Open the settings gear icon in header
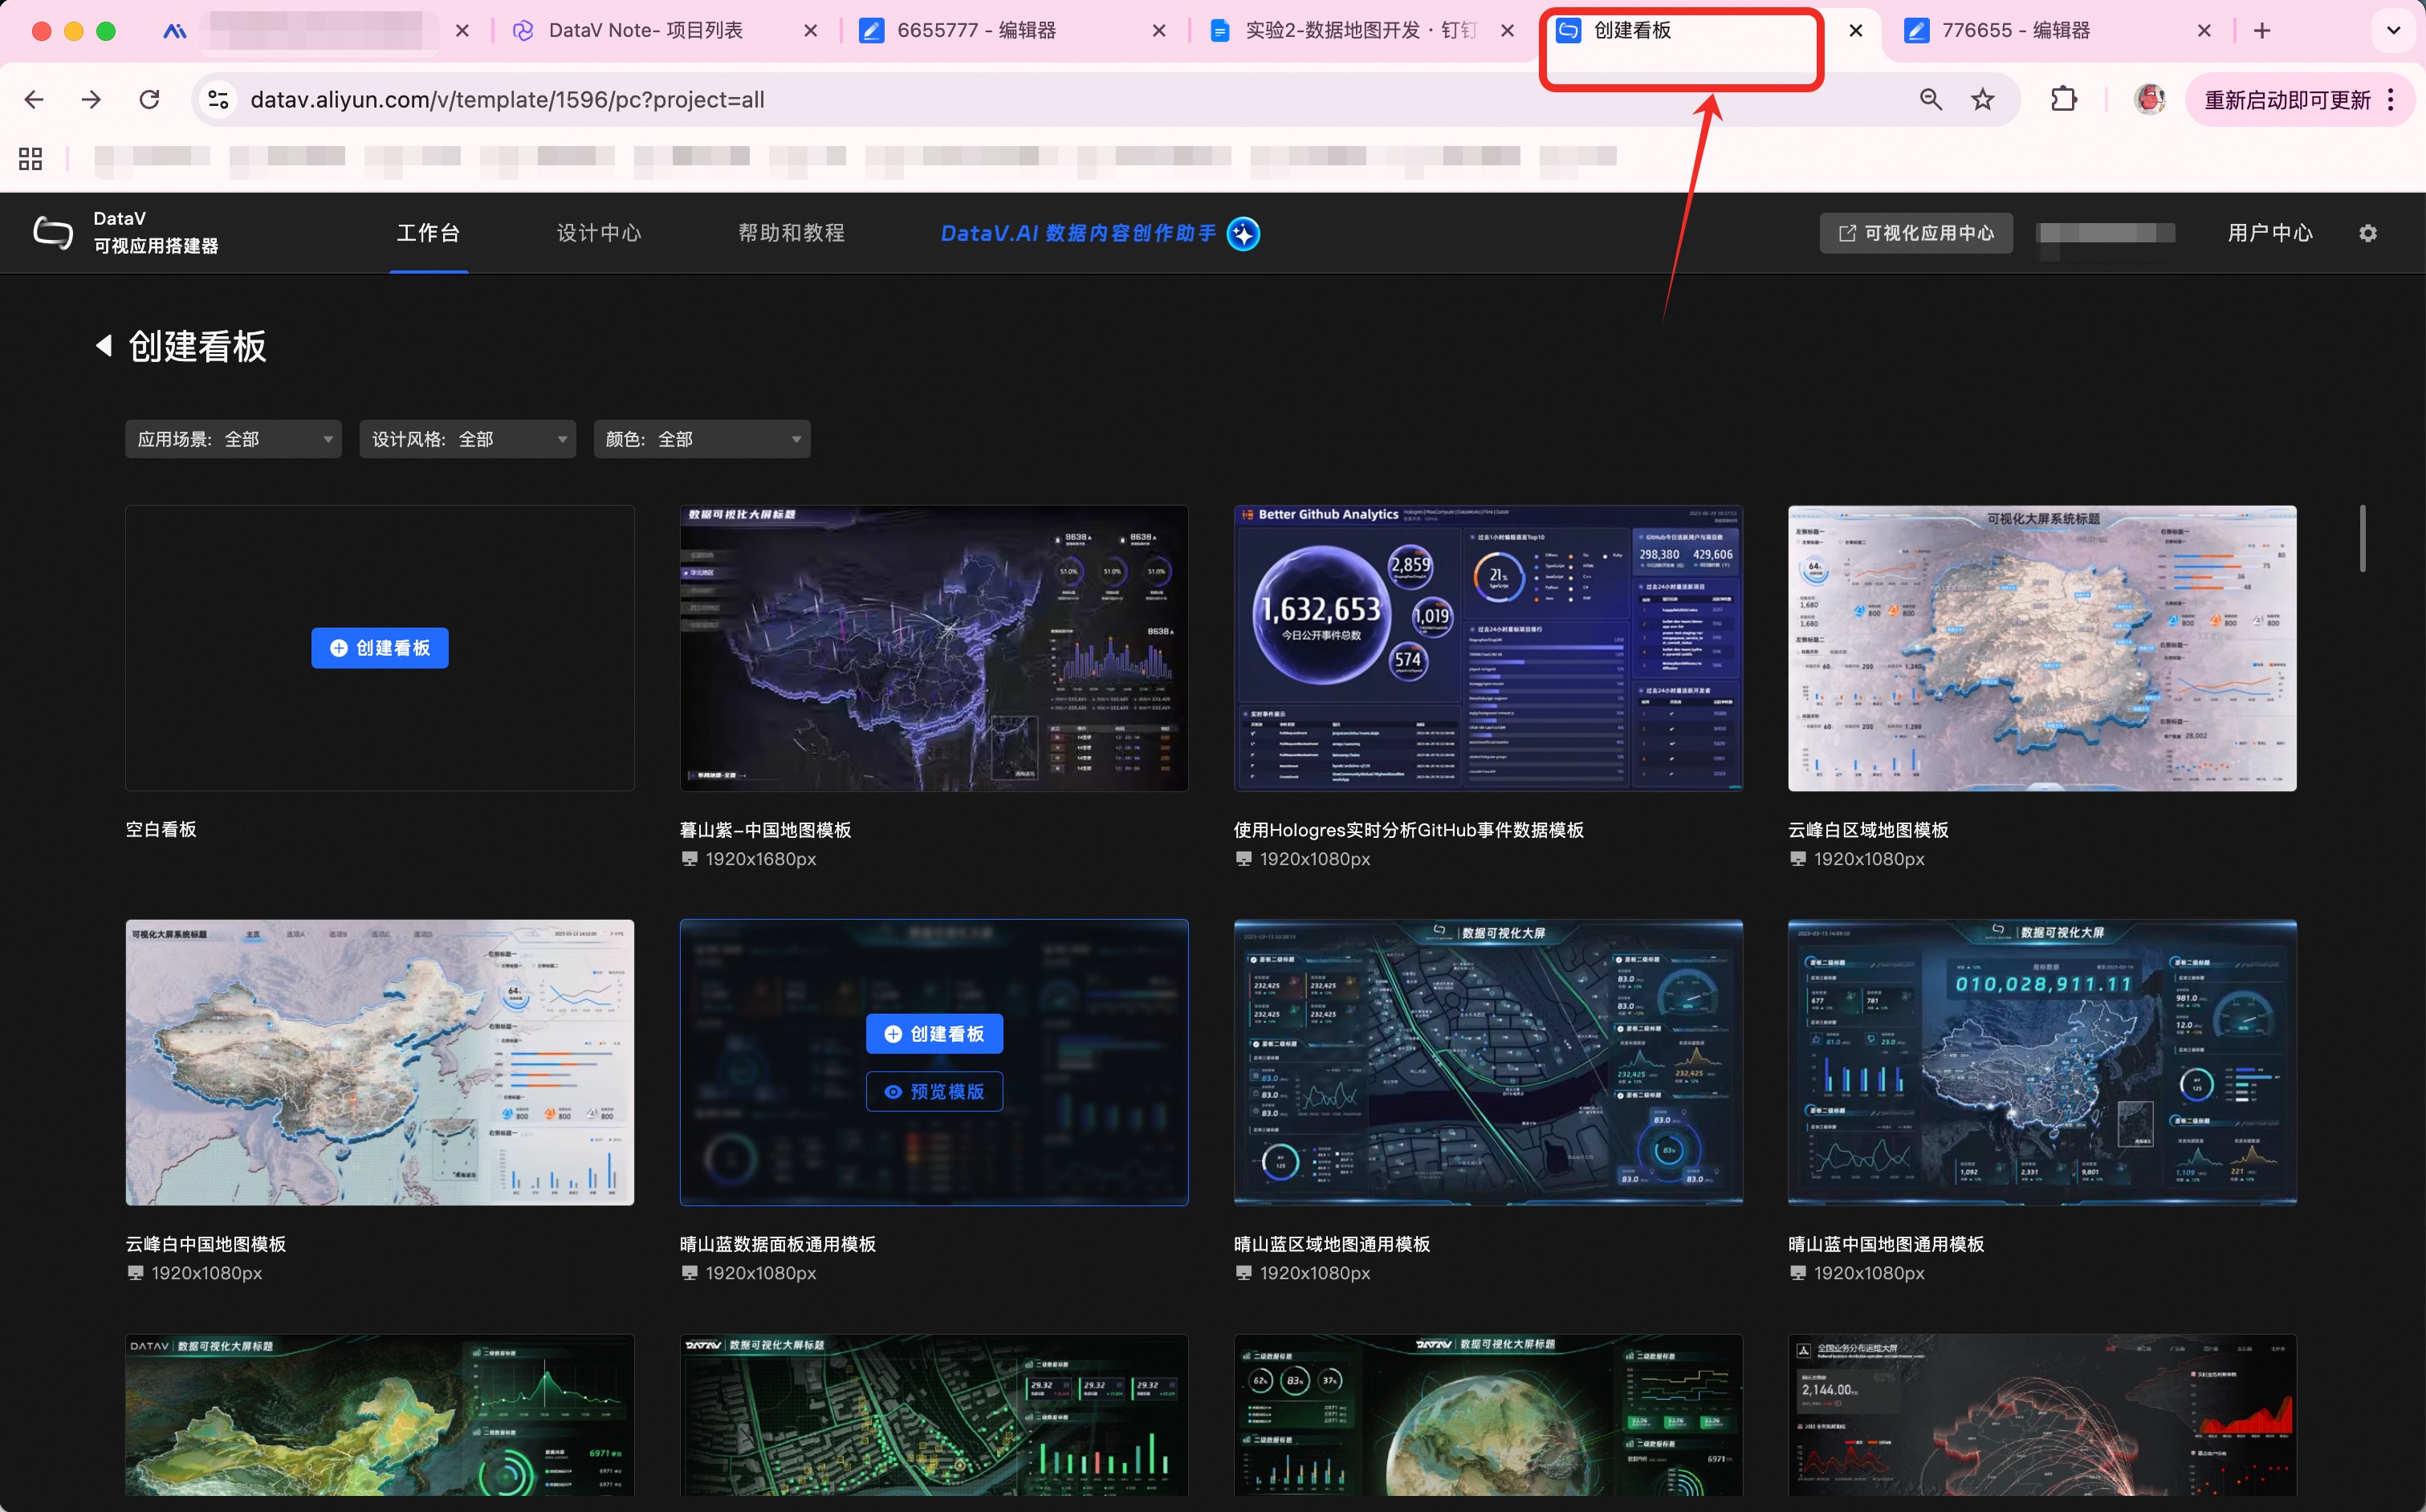2426x1512 pixels. (2367, 233)
